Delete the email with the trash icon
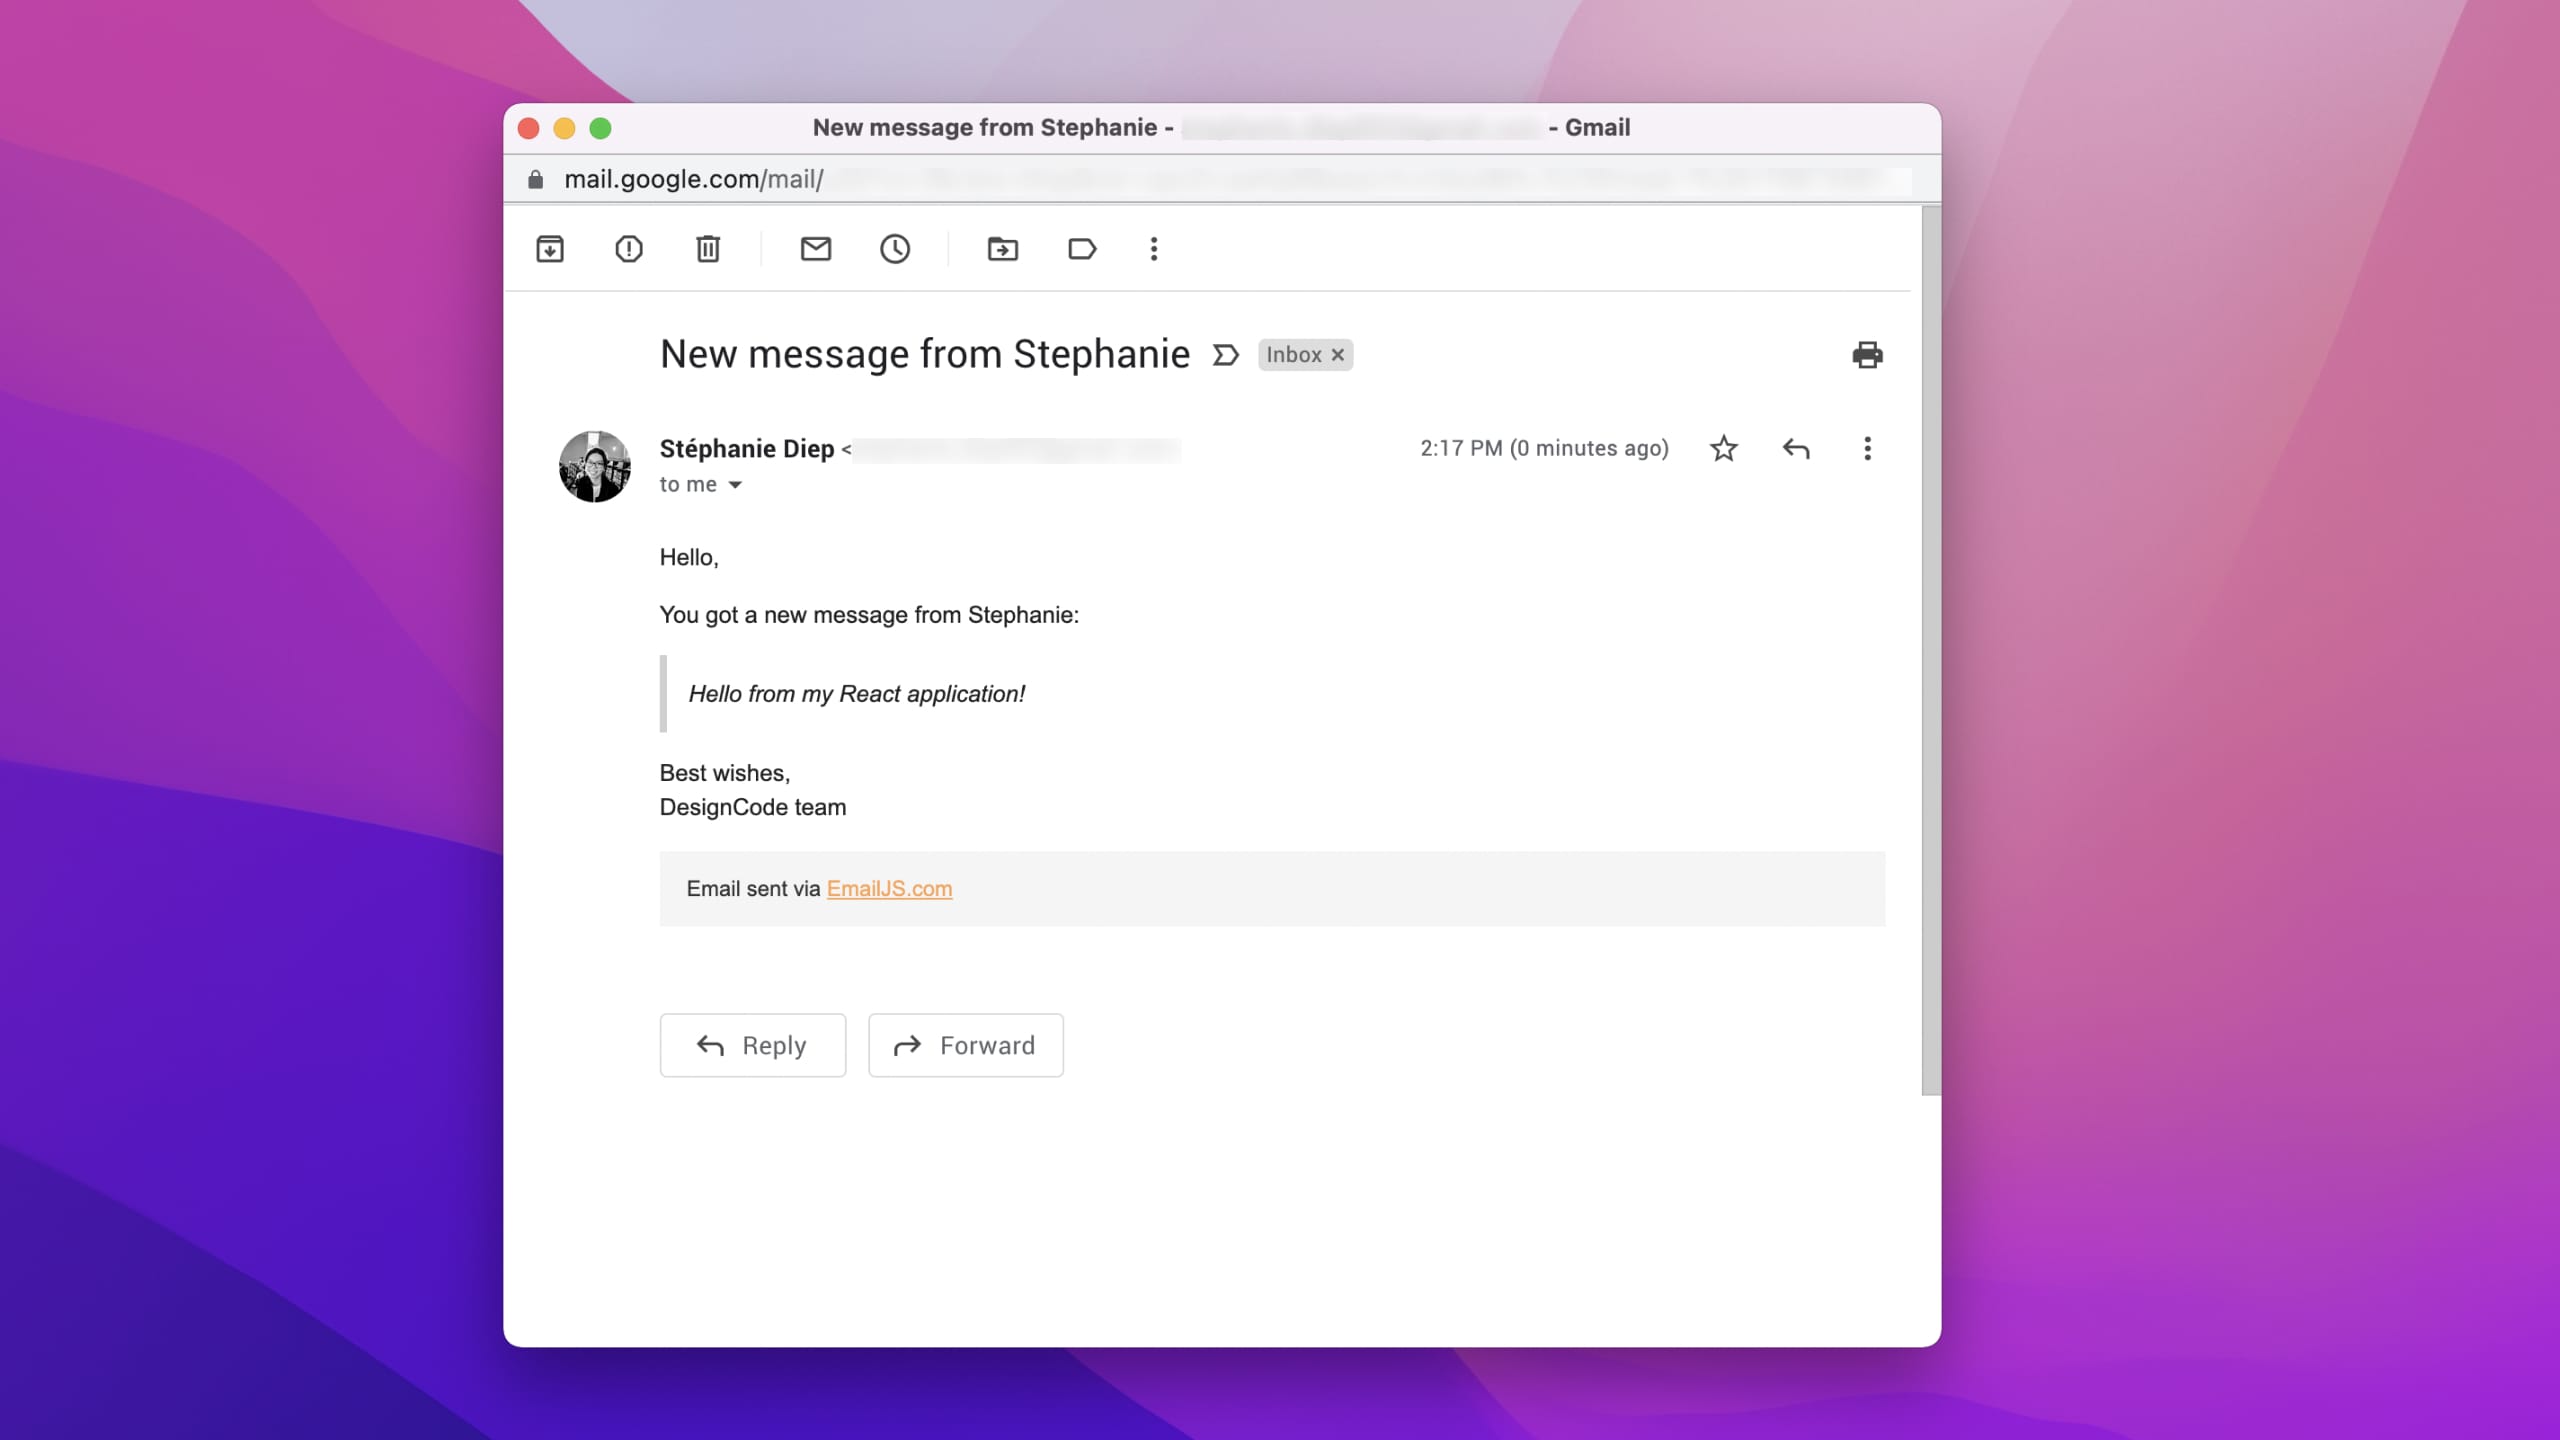This screenshot has height=1440, width=2560. (x=708, y=249)
